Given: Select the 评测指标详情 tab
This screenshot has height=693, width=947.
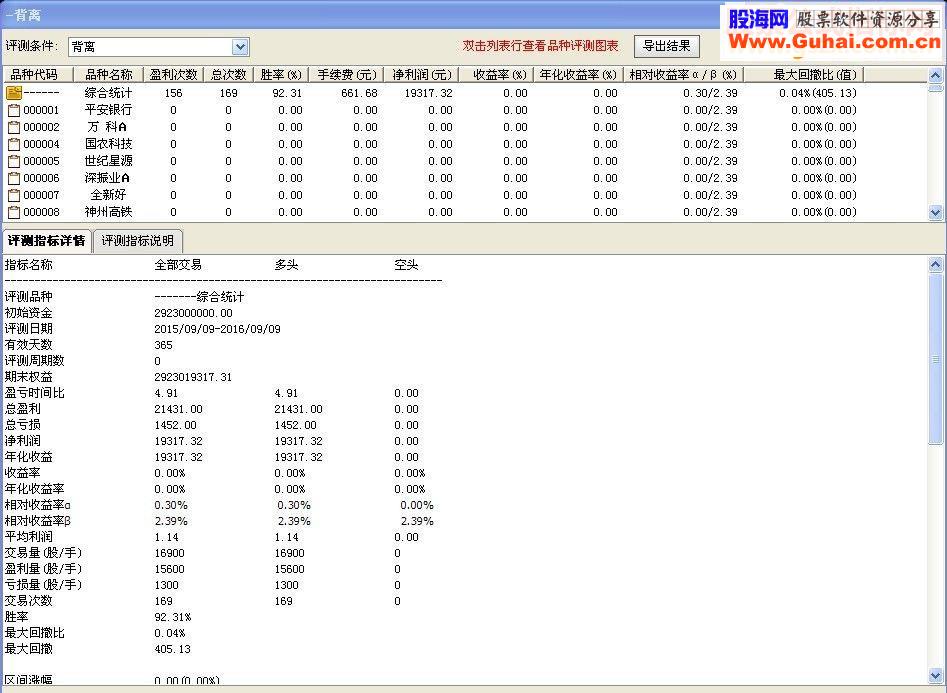Looking at the screenshot, I should pos(47,240).
